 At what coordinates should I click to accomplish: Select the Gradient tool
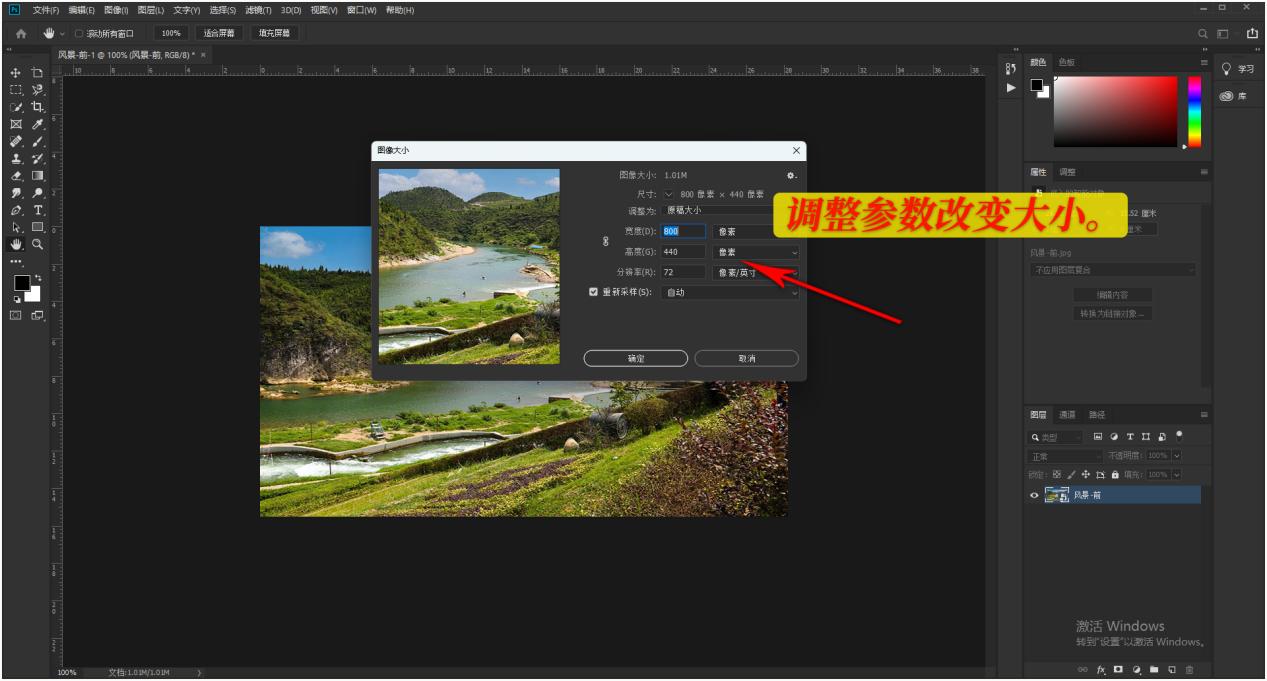[x=38, y=176]
